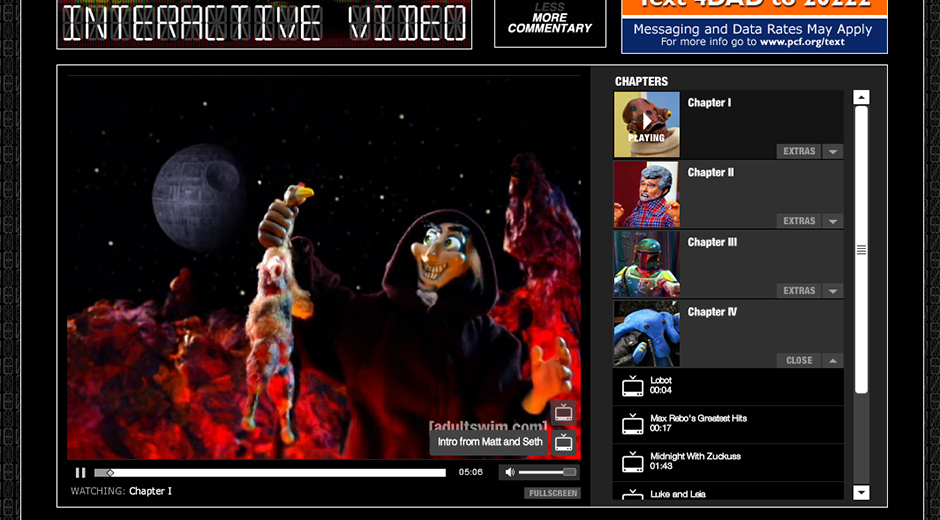The height and width of the screenshot is (520, 940).
Task: Expand Chapter II extras dropdown arrow
Action: [833, 221]
